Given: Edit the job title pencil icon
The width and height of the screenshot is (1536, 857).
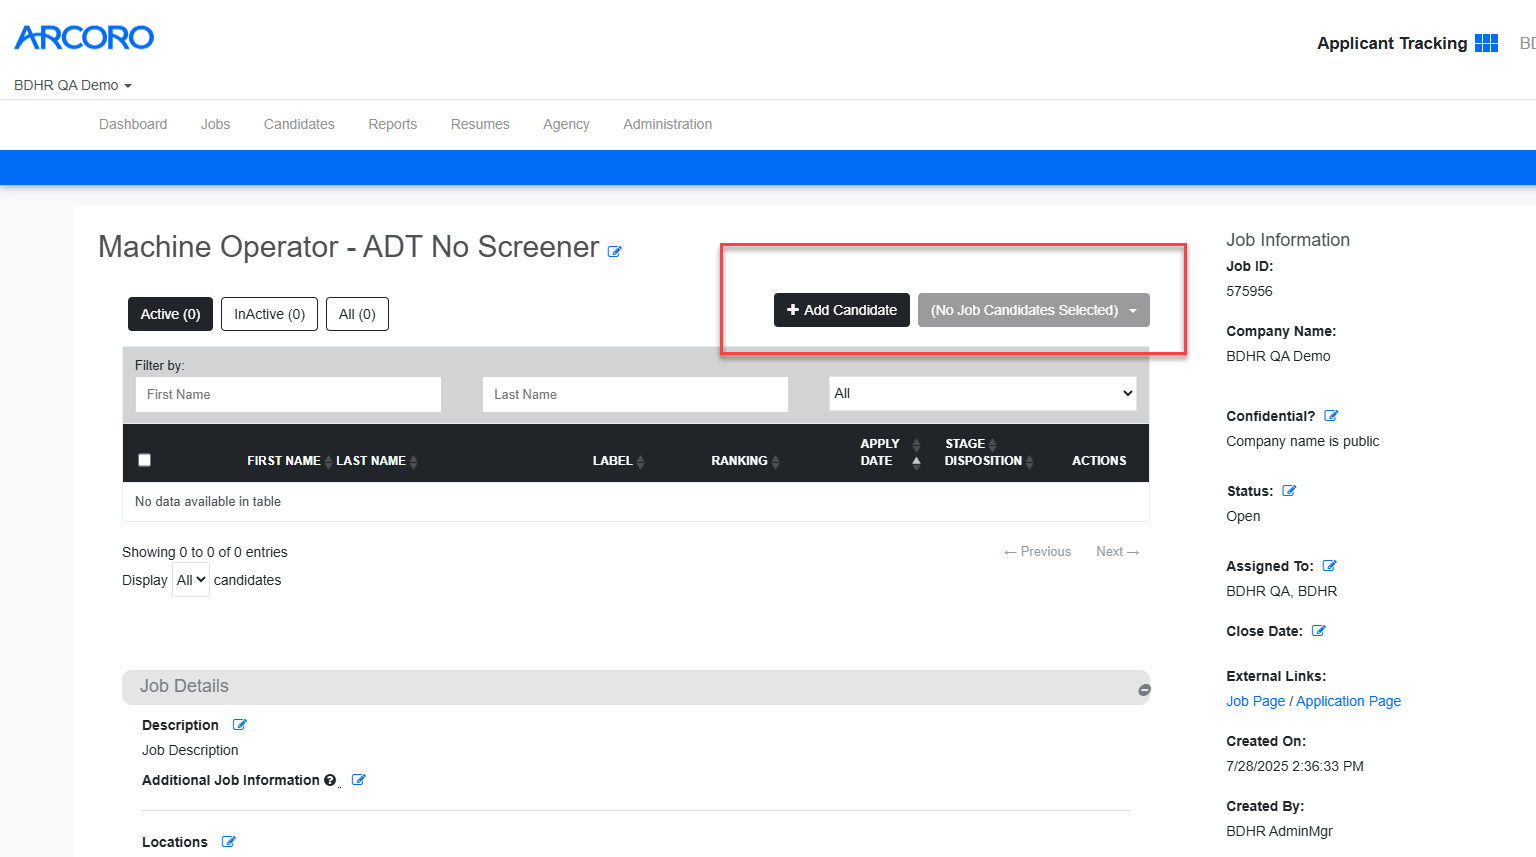Looking at the screenshot, I should (615, 252).
